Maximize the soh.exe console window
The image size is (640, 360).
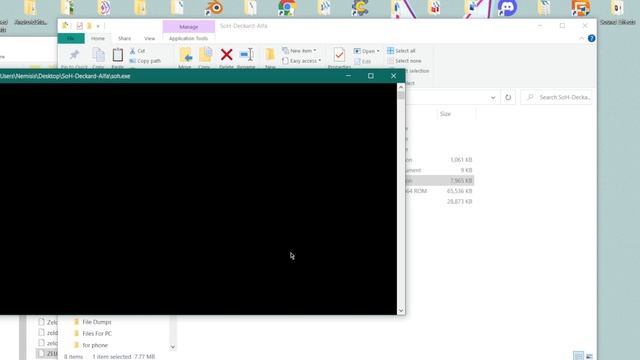point(371,76)
